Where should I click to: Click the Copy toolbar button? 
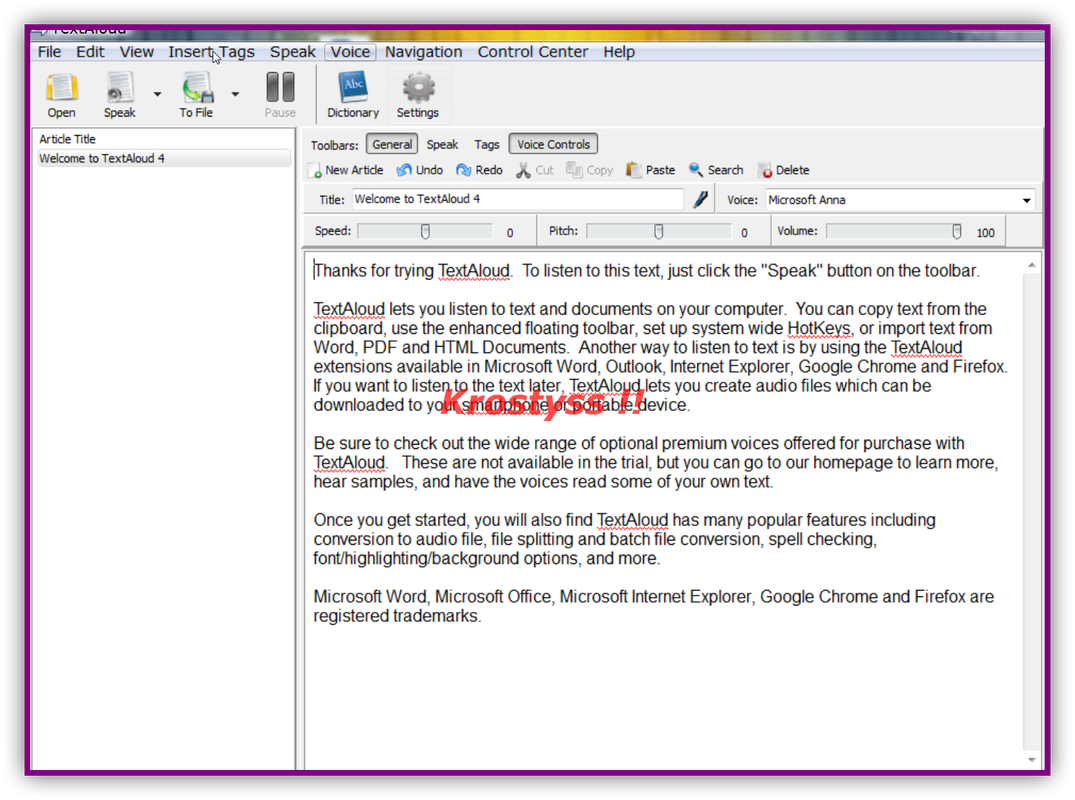590,170
